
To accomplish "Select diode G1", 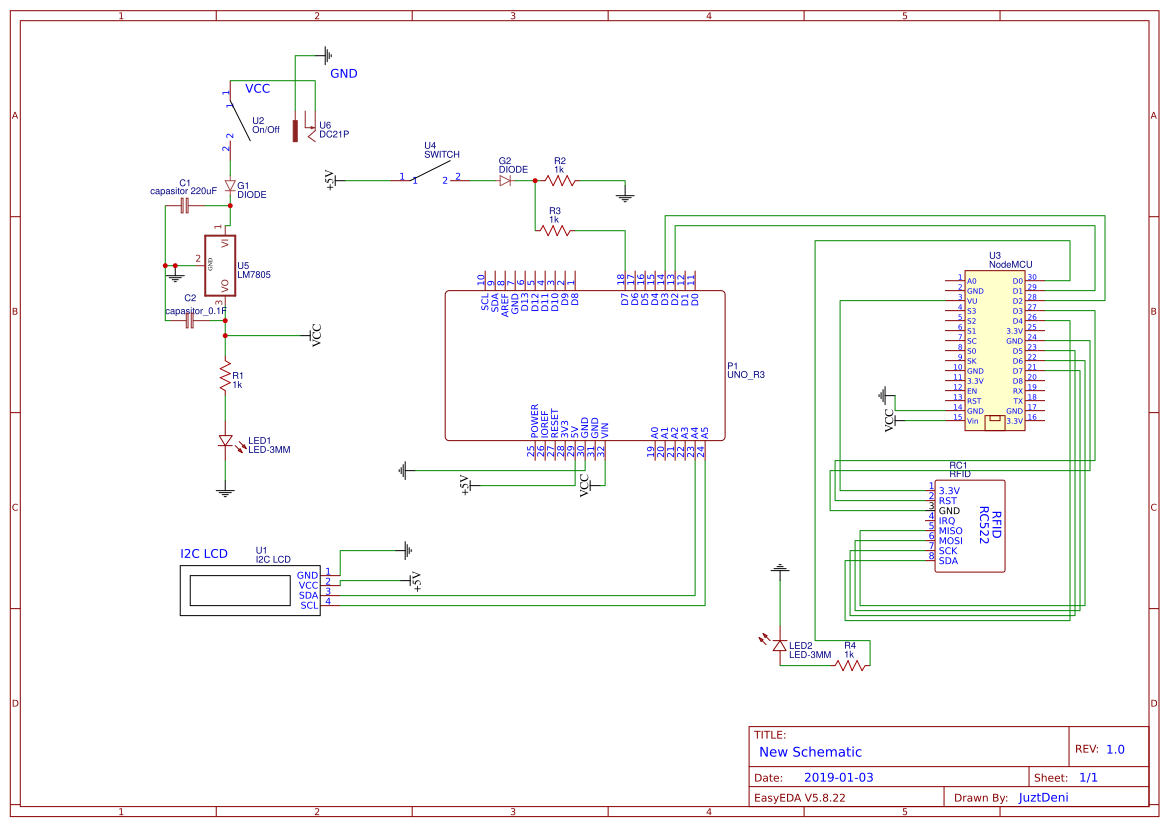I will (x=230, y=185).
